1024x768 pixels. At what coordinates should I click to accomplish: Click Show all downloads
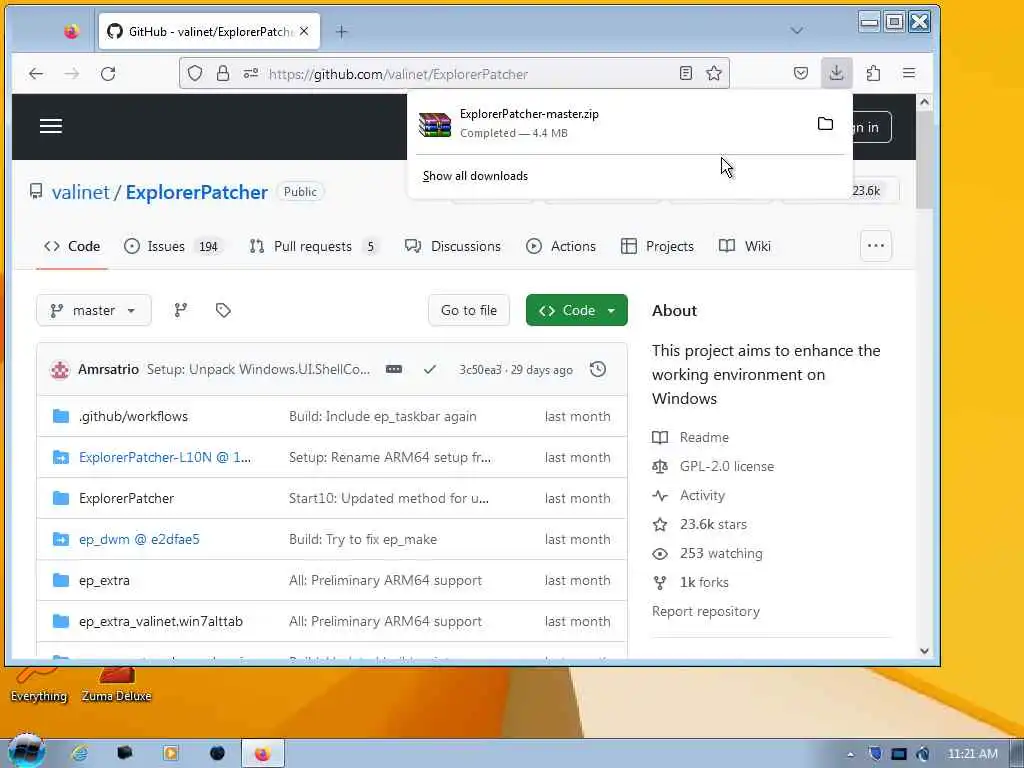475,176
